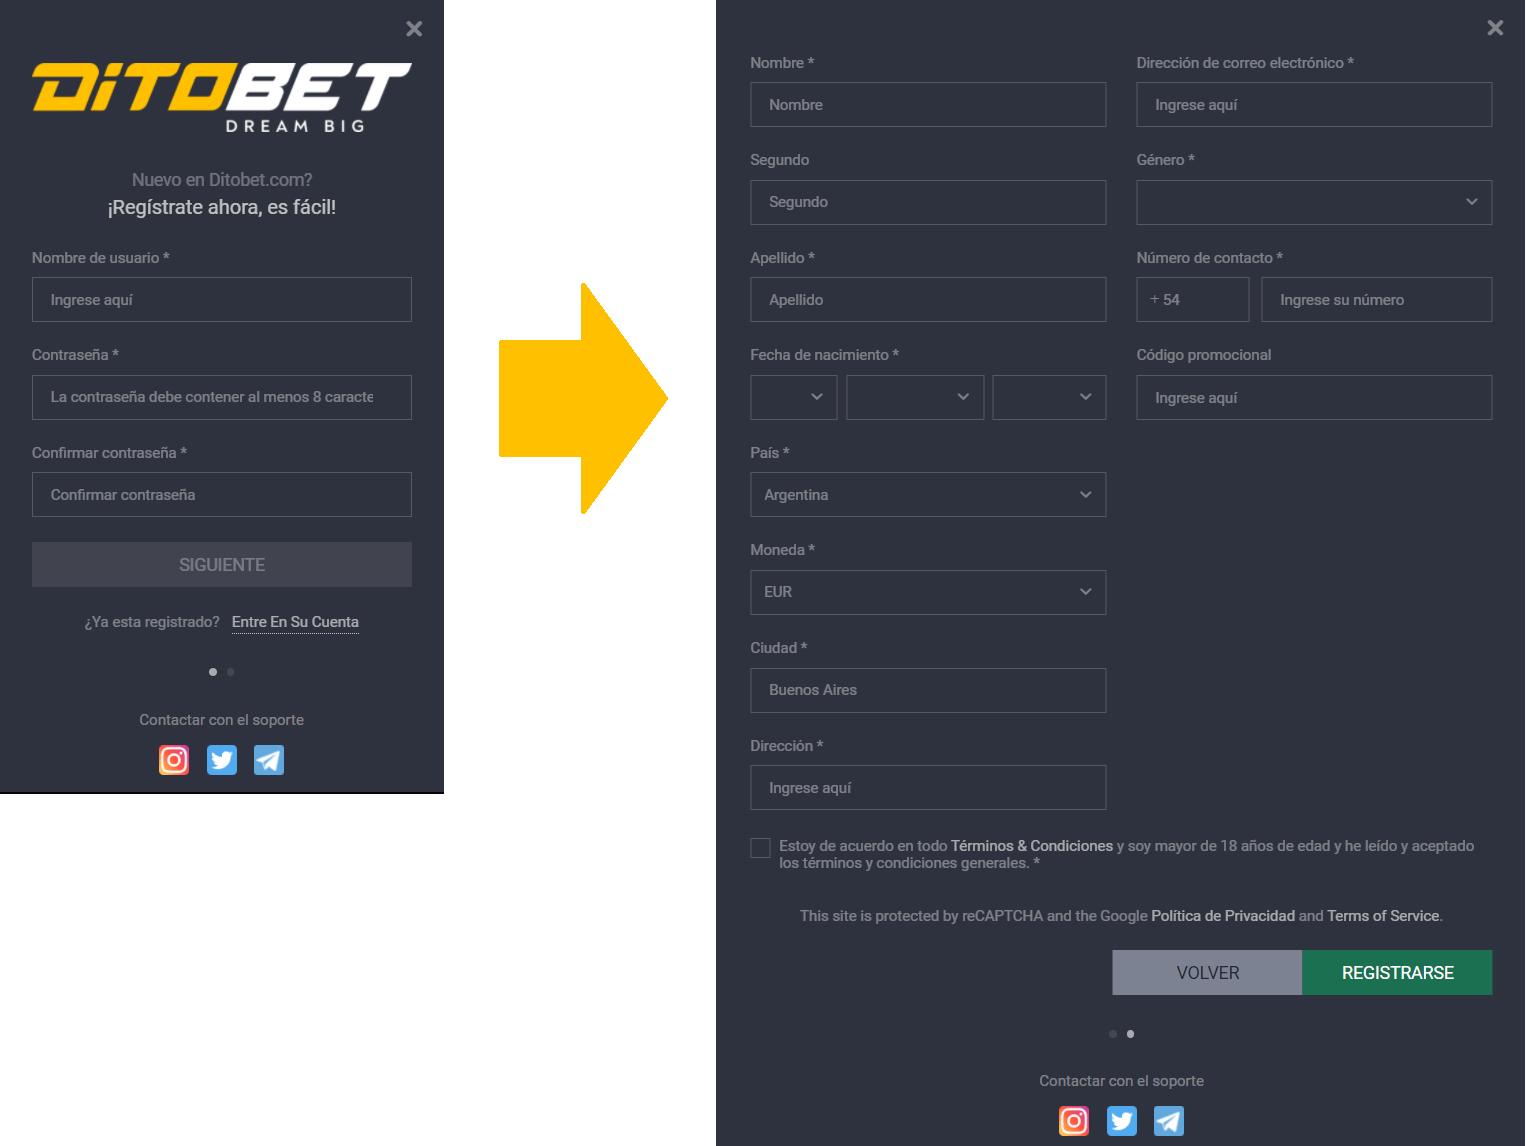This screenshot has height=1146, width=1526.
Task: Focus the Segundo input field
Action: [x=928, y=202]
